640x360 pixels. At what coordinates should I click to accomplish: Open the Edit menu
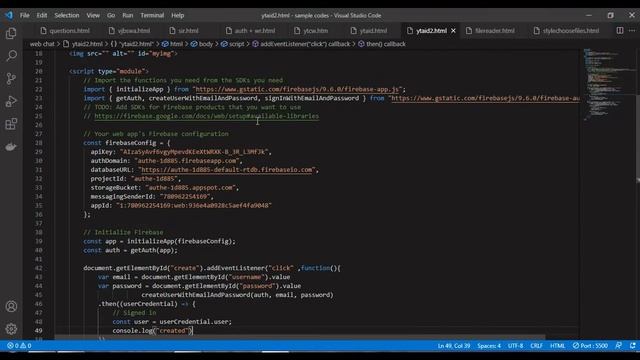tap(42, 16)
